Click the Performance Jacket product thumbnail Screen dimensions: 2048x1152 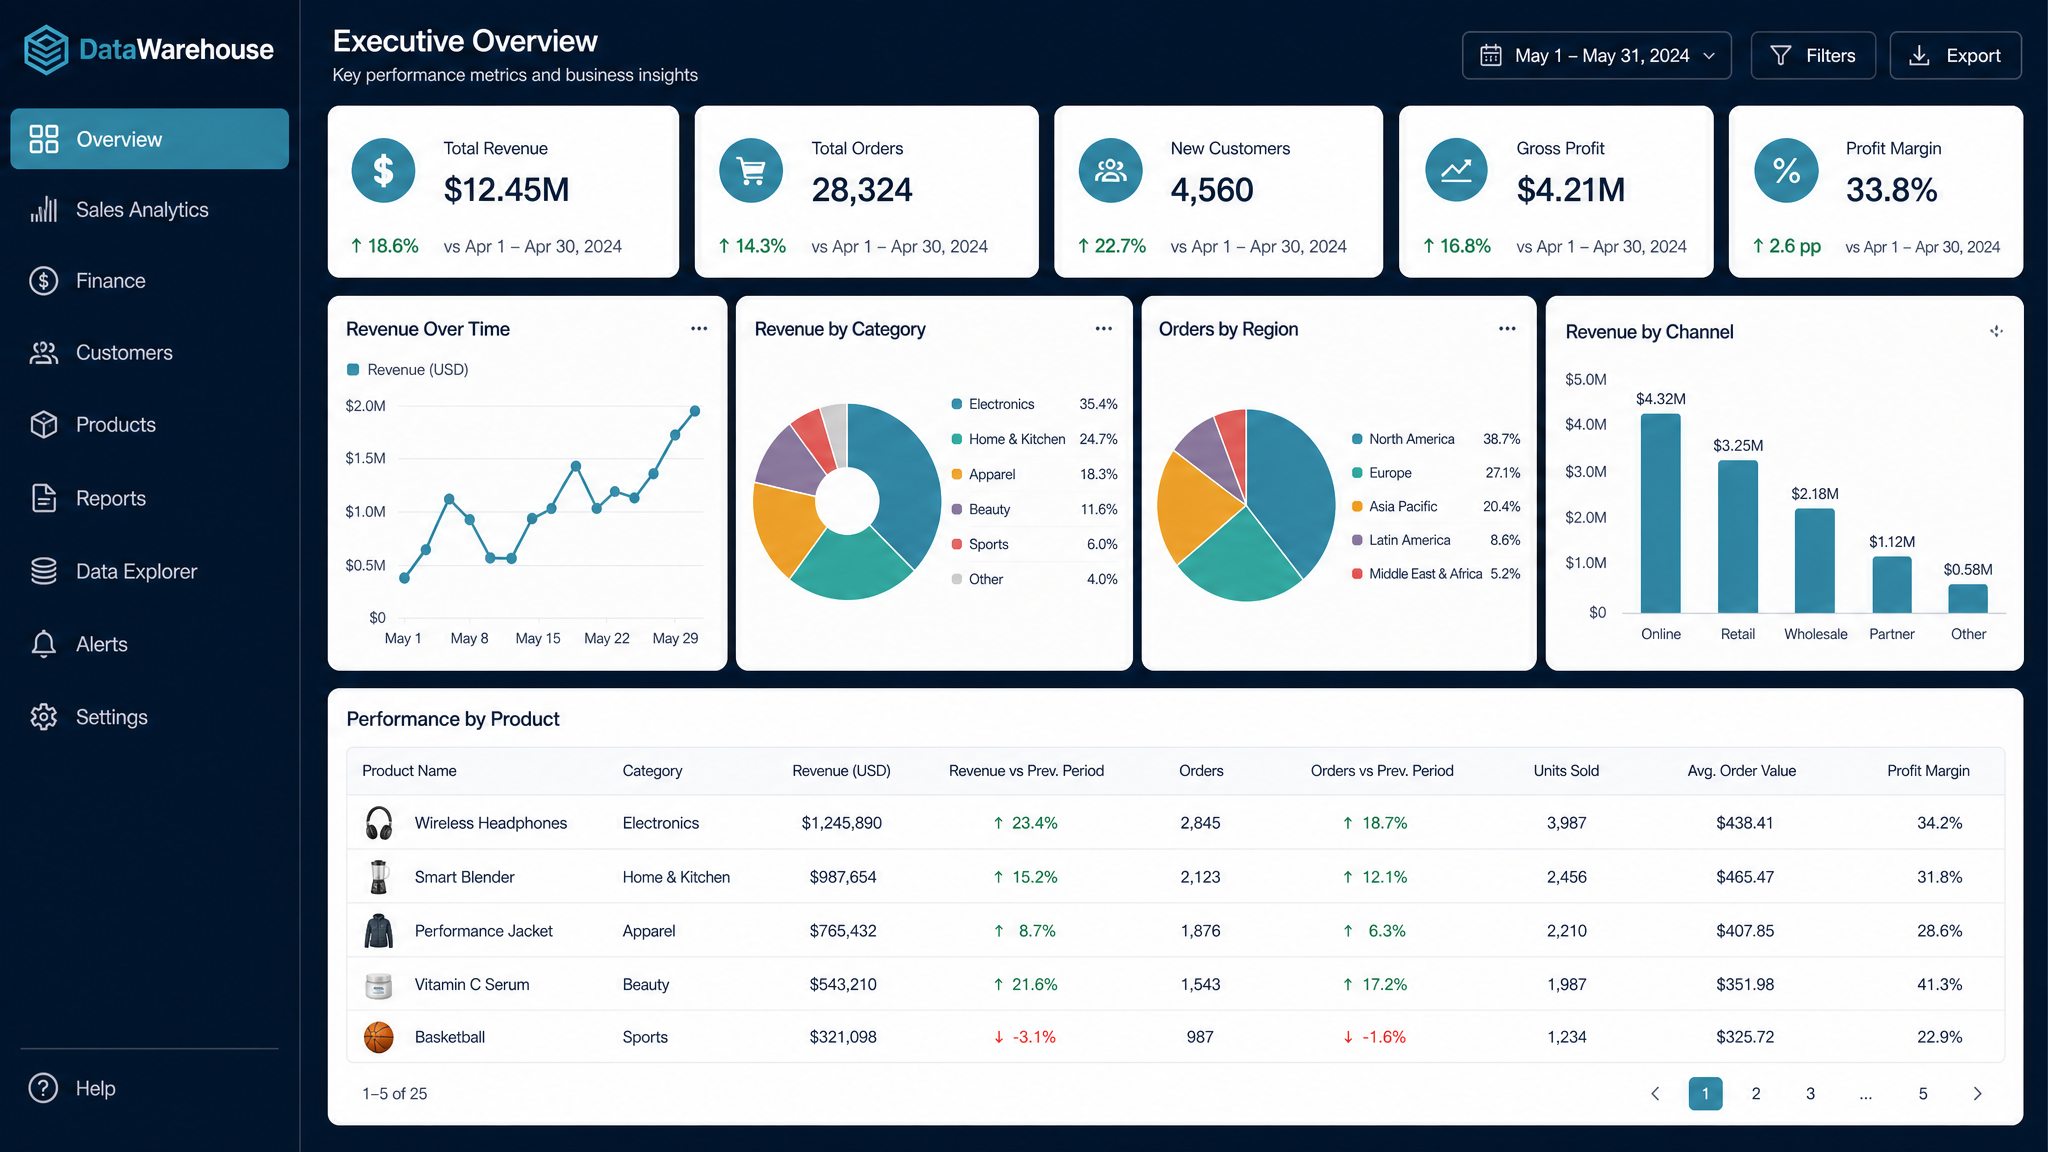pos(379,931)
